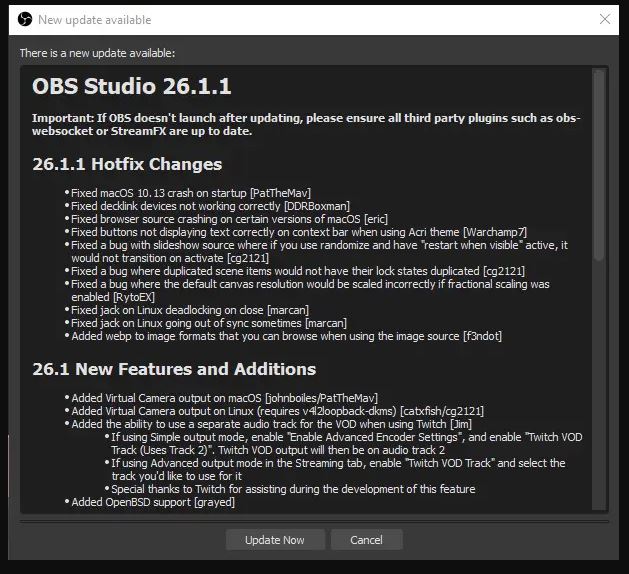Click the 'Special thanks to Twitch' line

(293, 489)
